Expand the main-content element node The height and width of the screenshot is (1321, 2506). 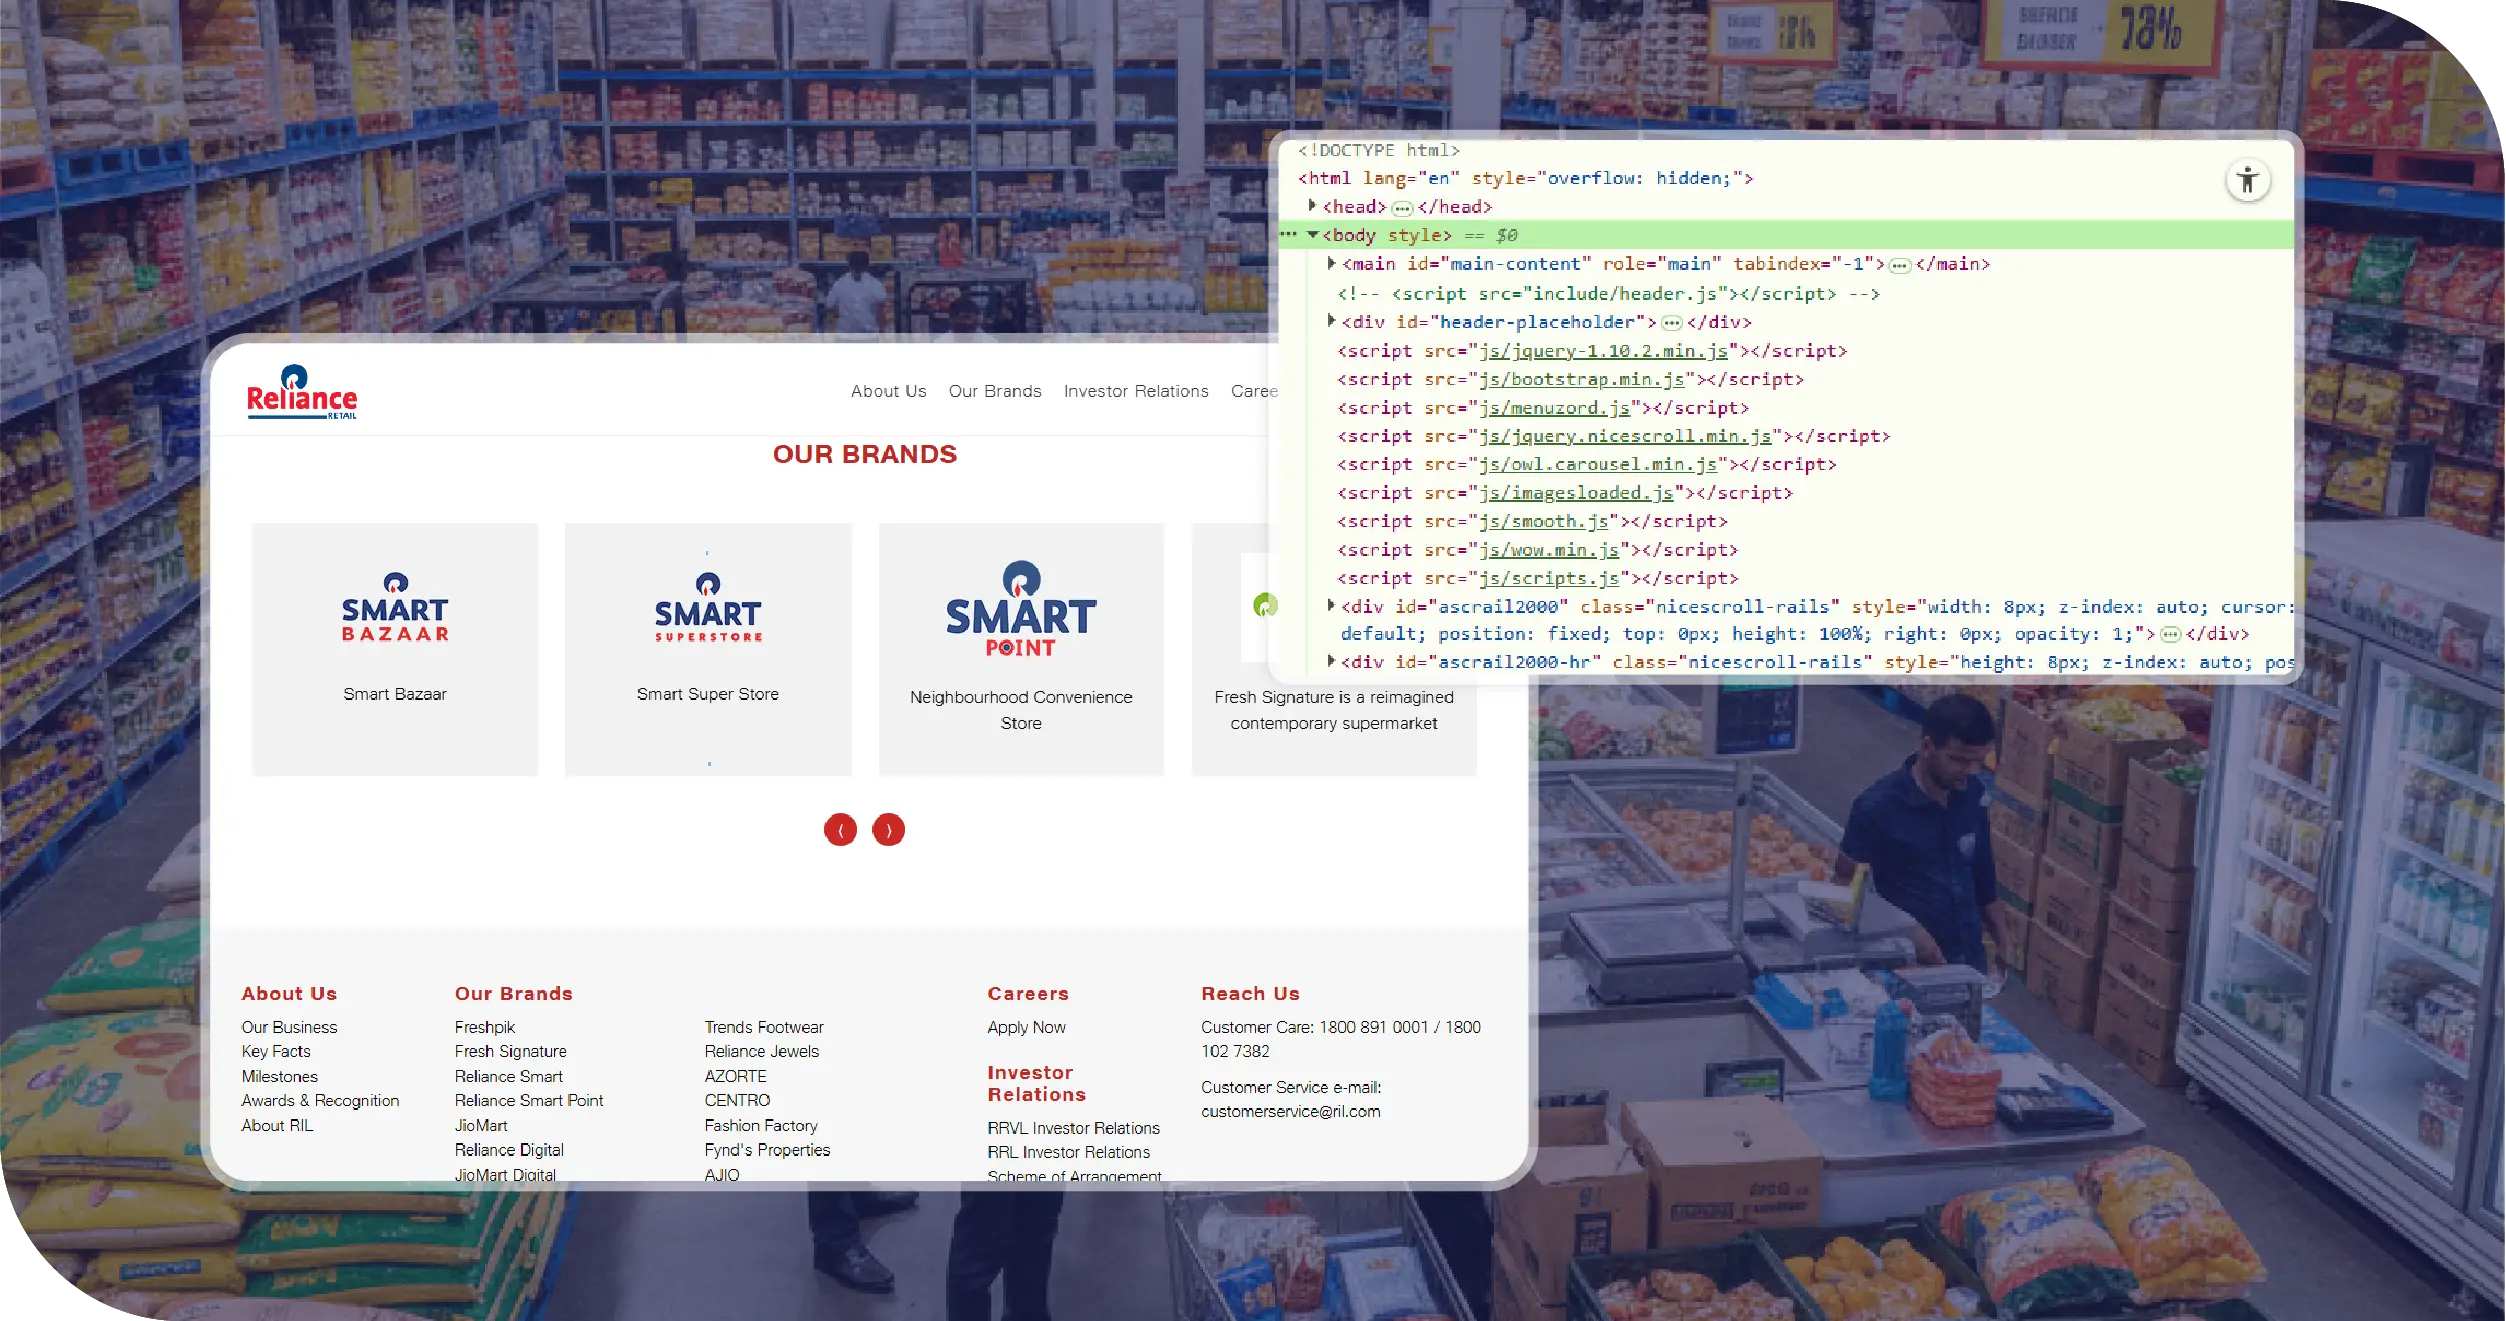1331,264
